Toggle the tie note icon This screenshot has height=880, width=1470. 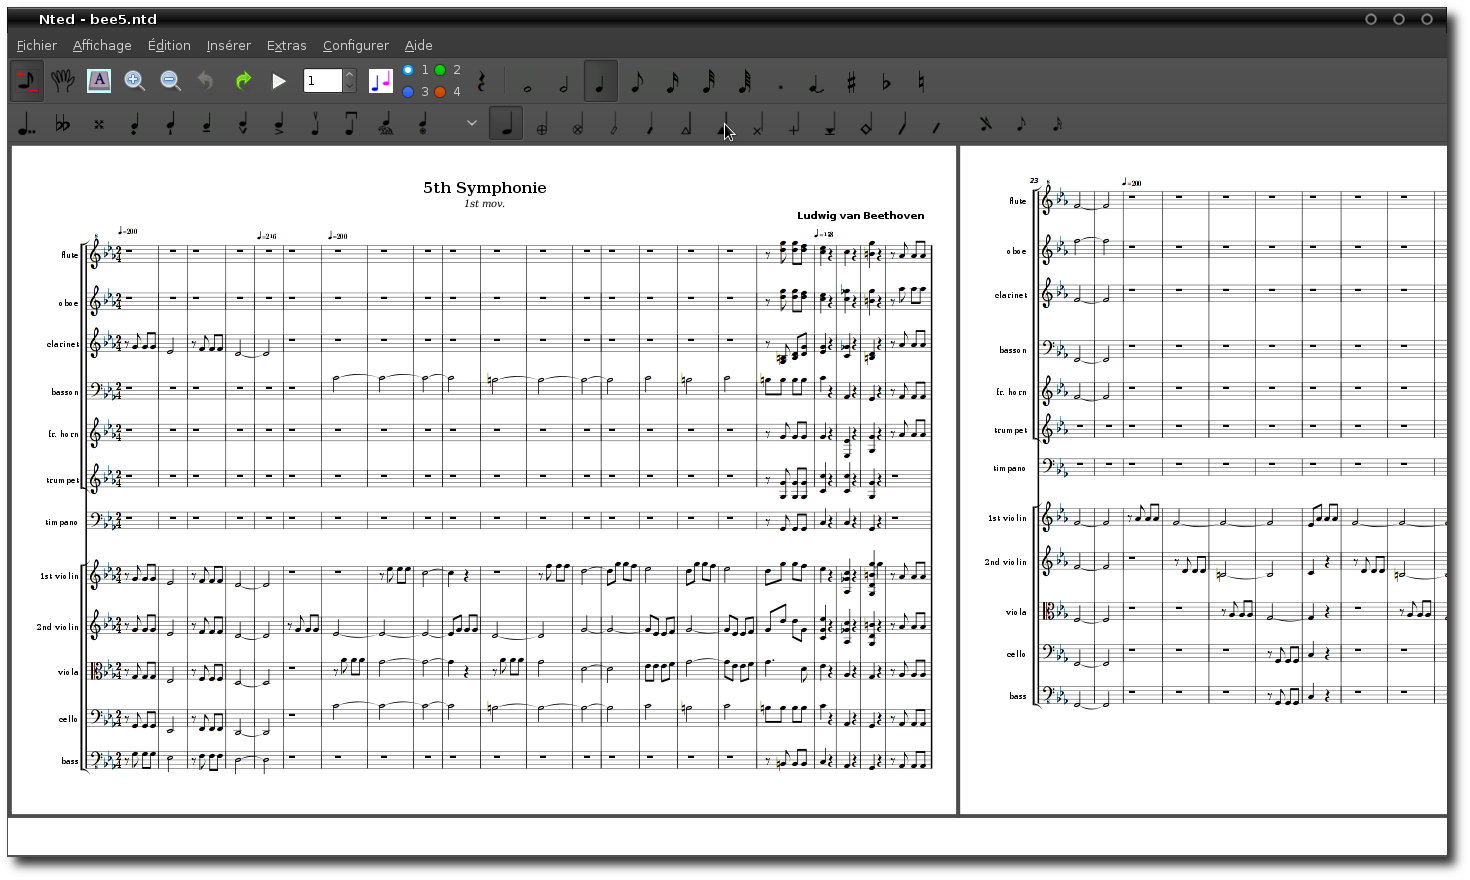point(816,83)
